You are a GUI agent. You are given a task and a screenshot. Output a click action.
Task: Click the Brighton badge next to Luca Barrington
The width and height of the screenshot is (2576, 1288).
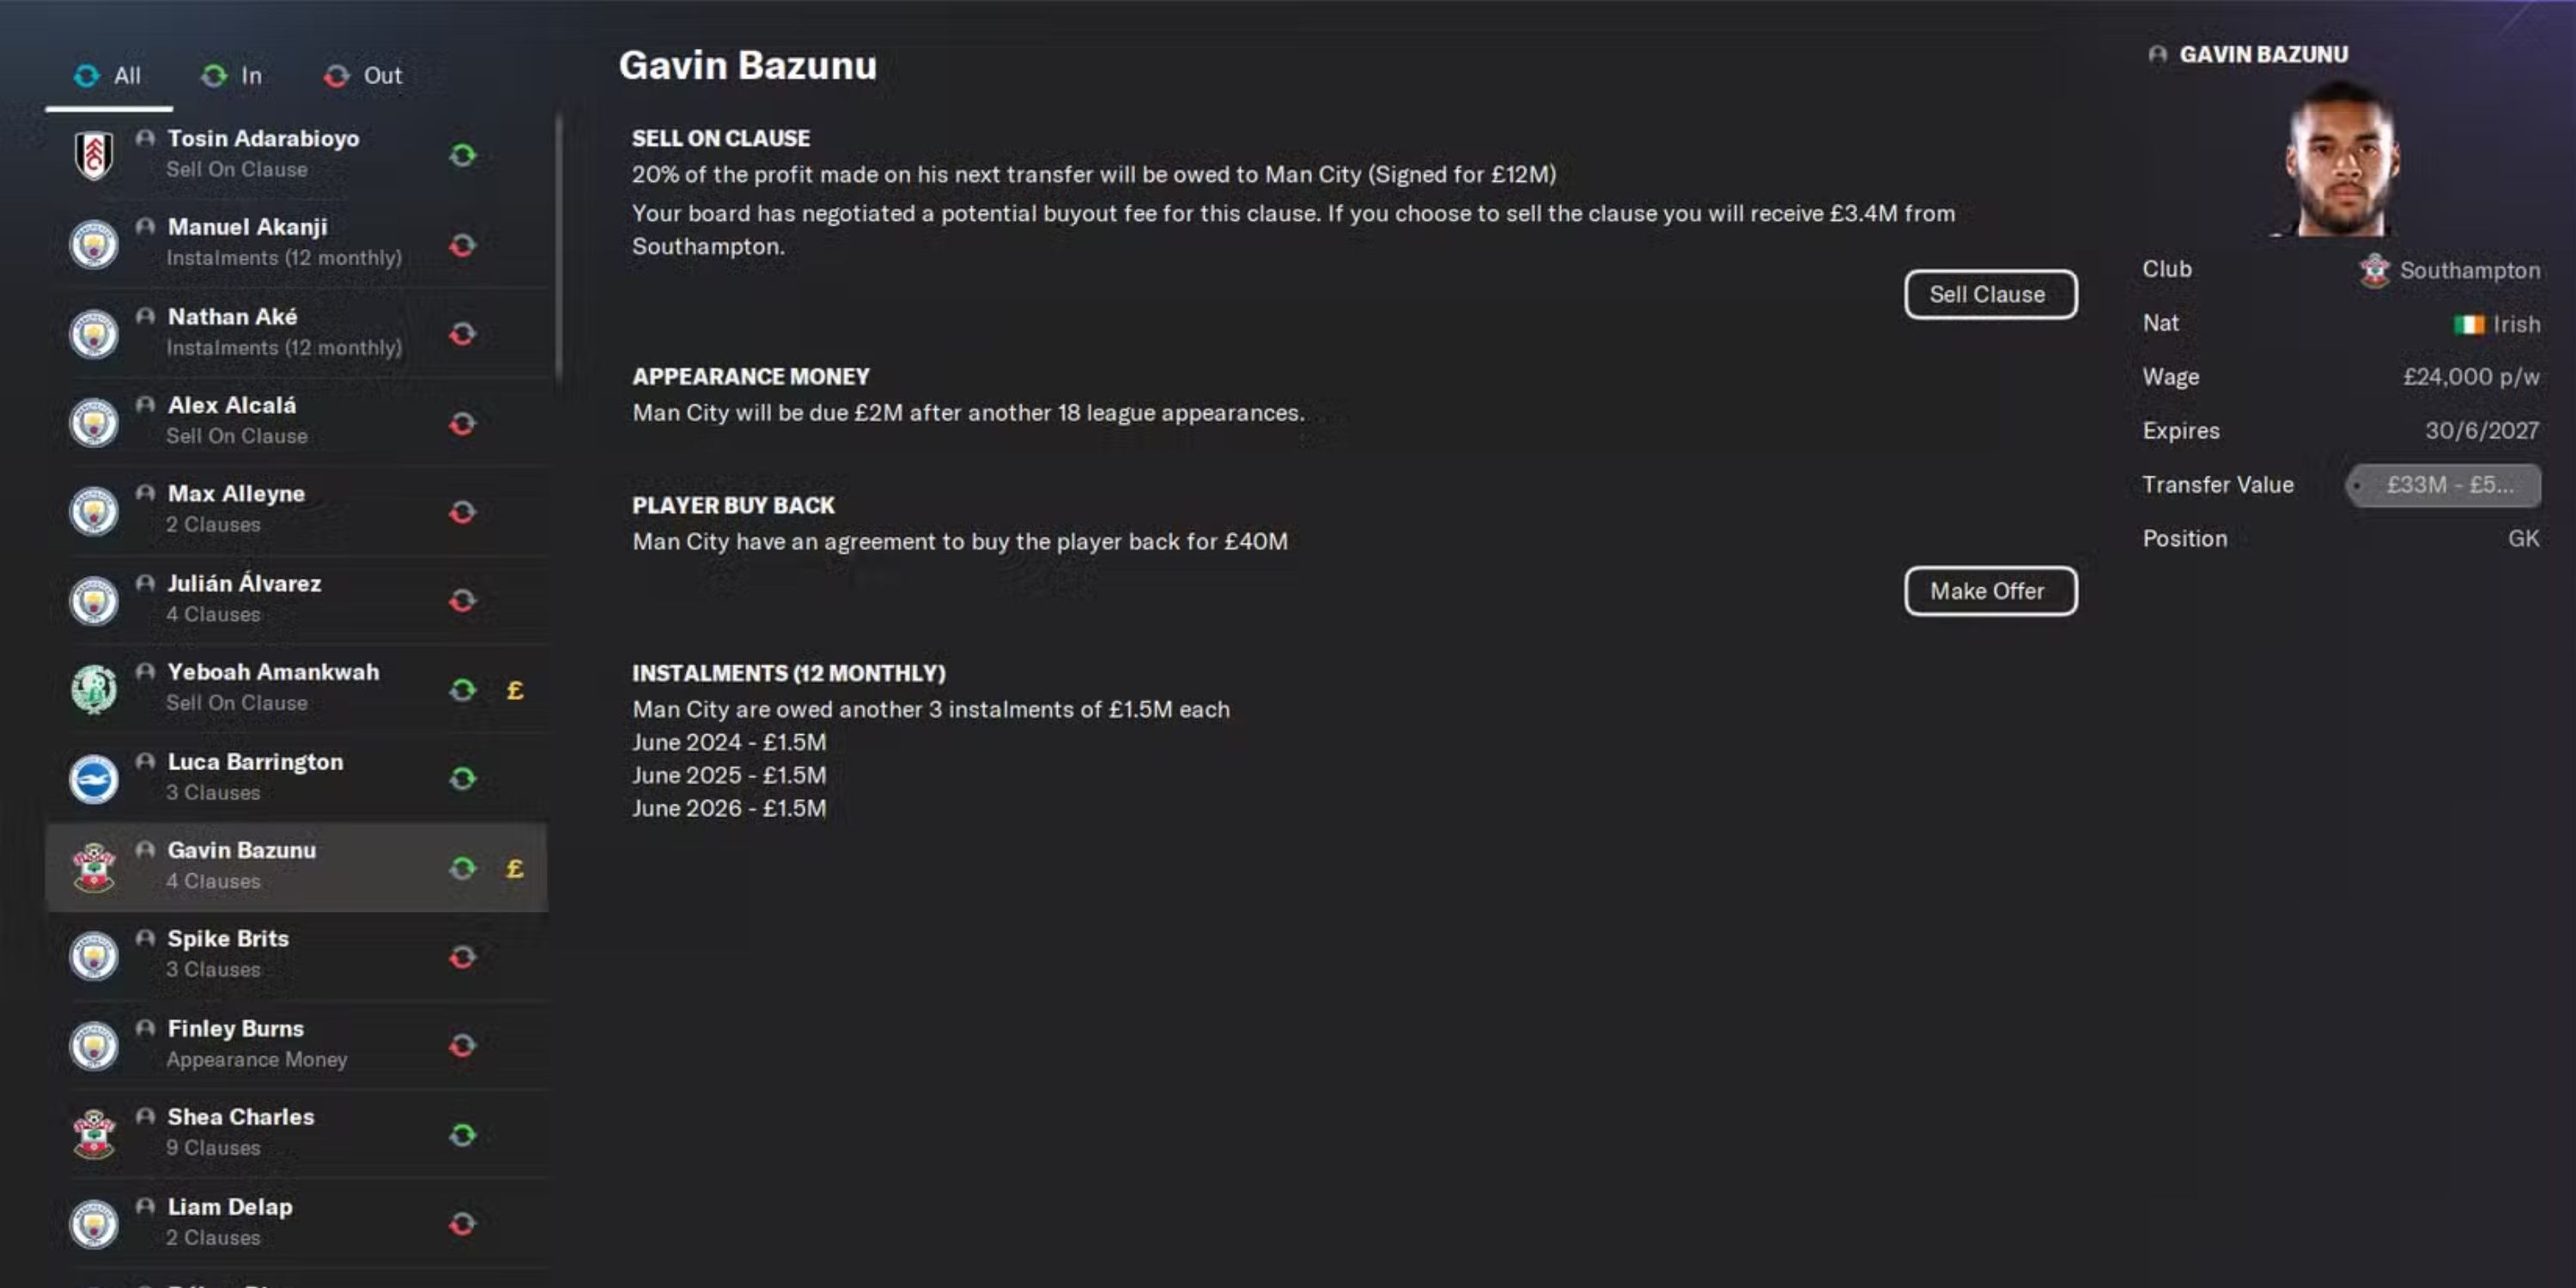click(94, 779)
